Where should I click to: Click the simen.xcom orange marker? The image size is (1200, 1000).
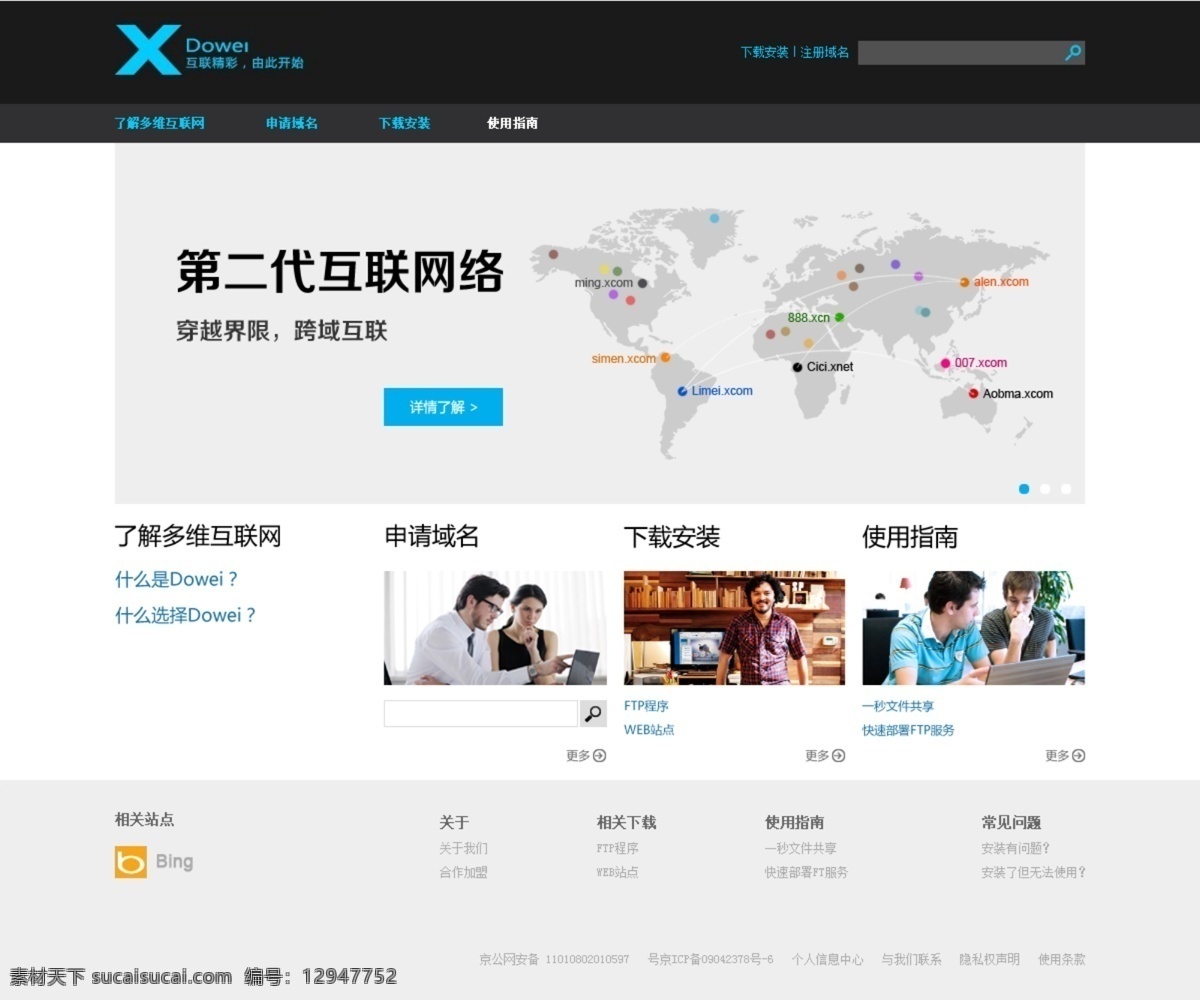pyautogui.click(x=664, y=358)
